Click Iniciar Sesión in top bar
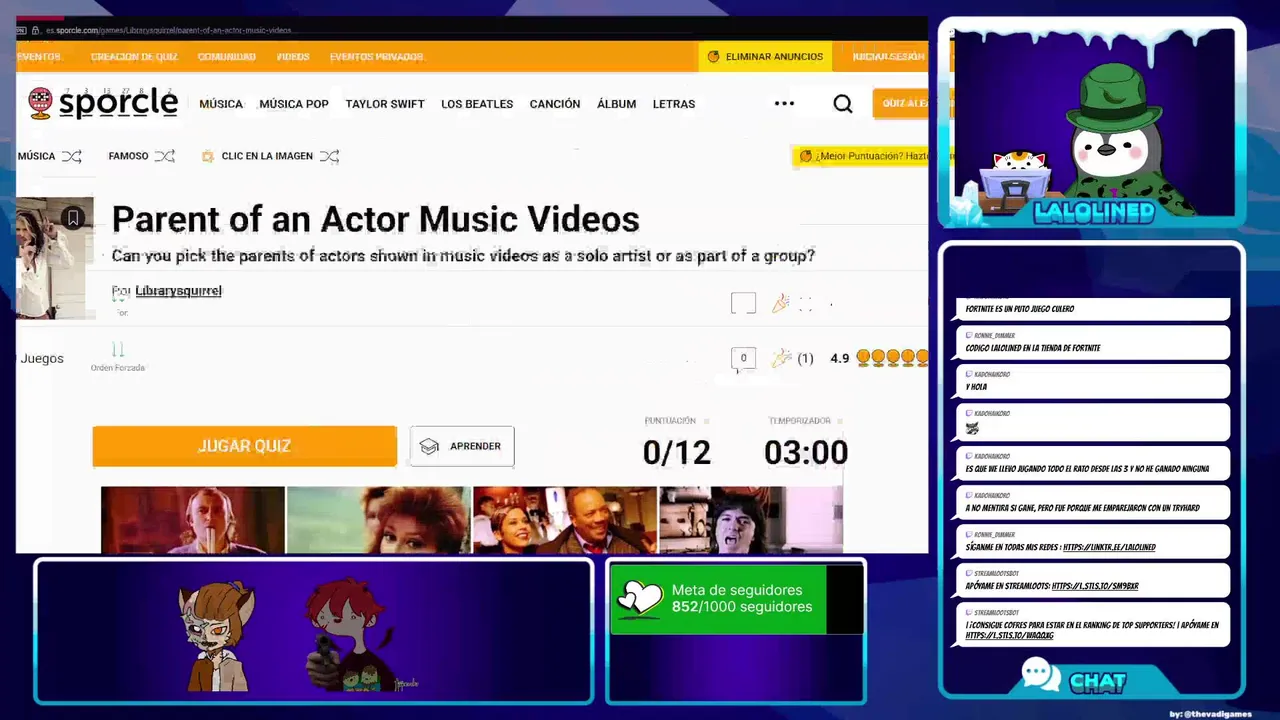 pos(888,57)
